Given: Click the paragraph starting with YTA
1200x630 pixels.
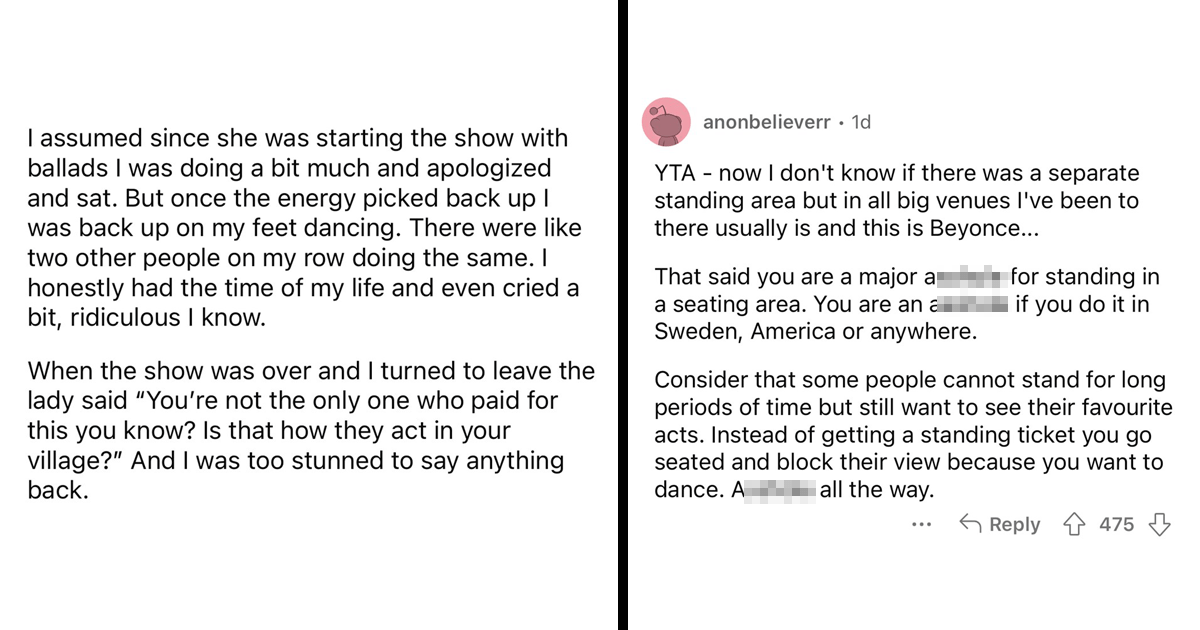Looking at the screenshot, I should (897, 201).
